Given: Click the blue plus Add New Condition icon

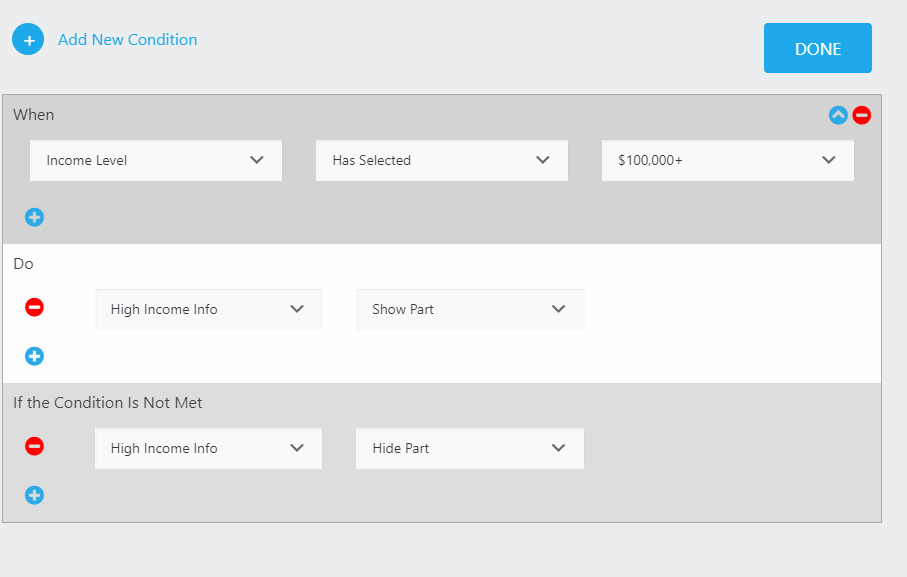Looking at the screenshot, I should (x=28, y=40).
